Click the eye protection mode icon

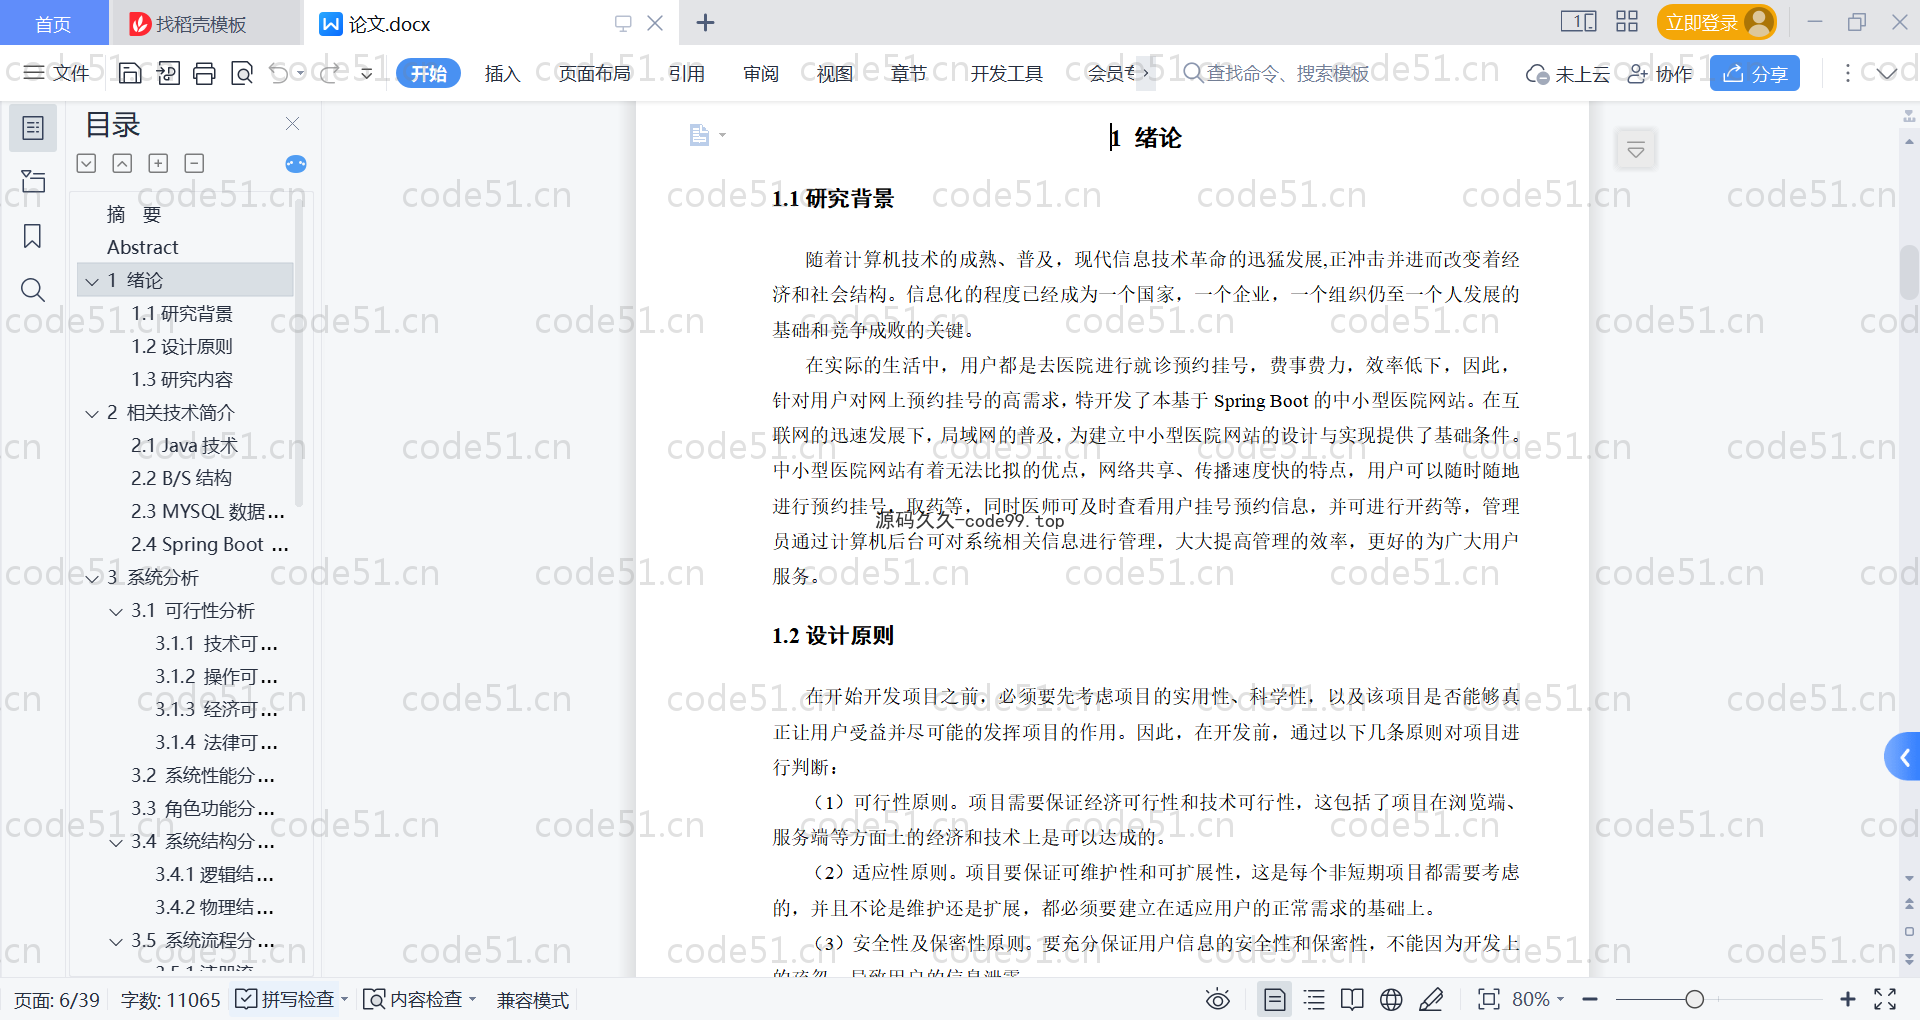pyautogui.click(x=1217, y=999)
